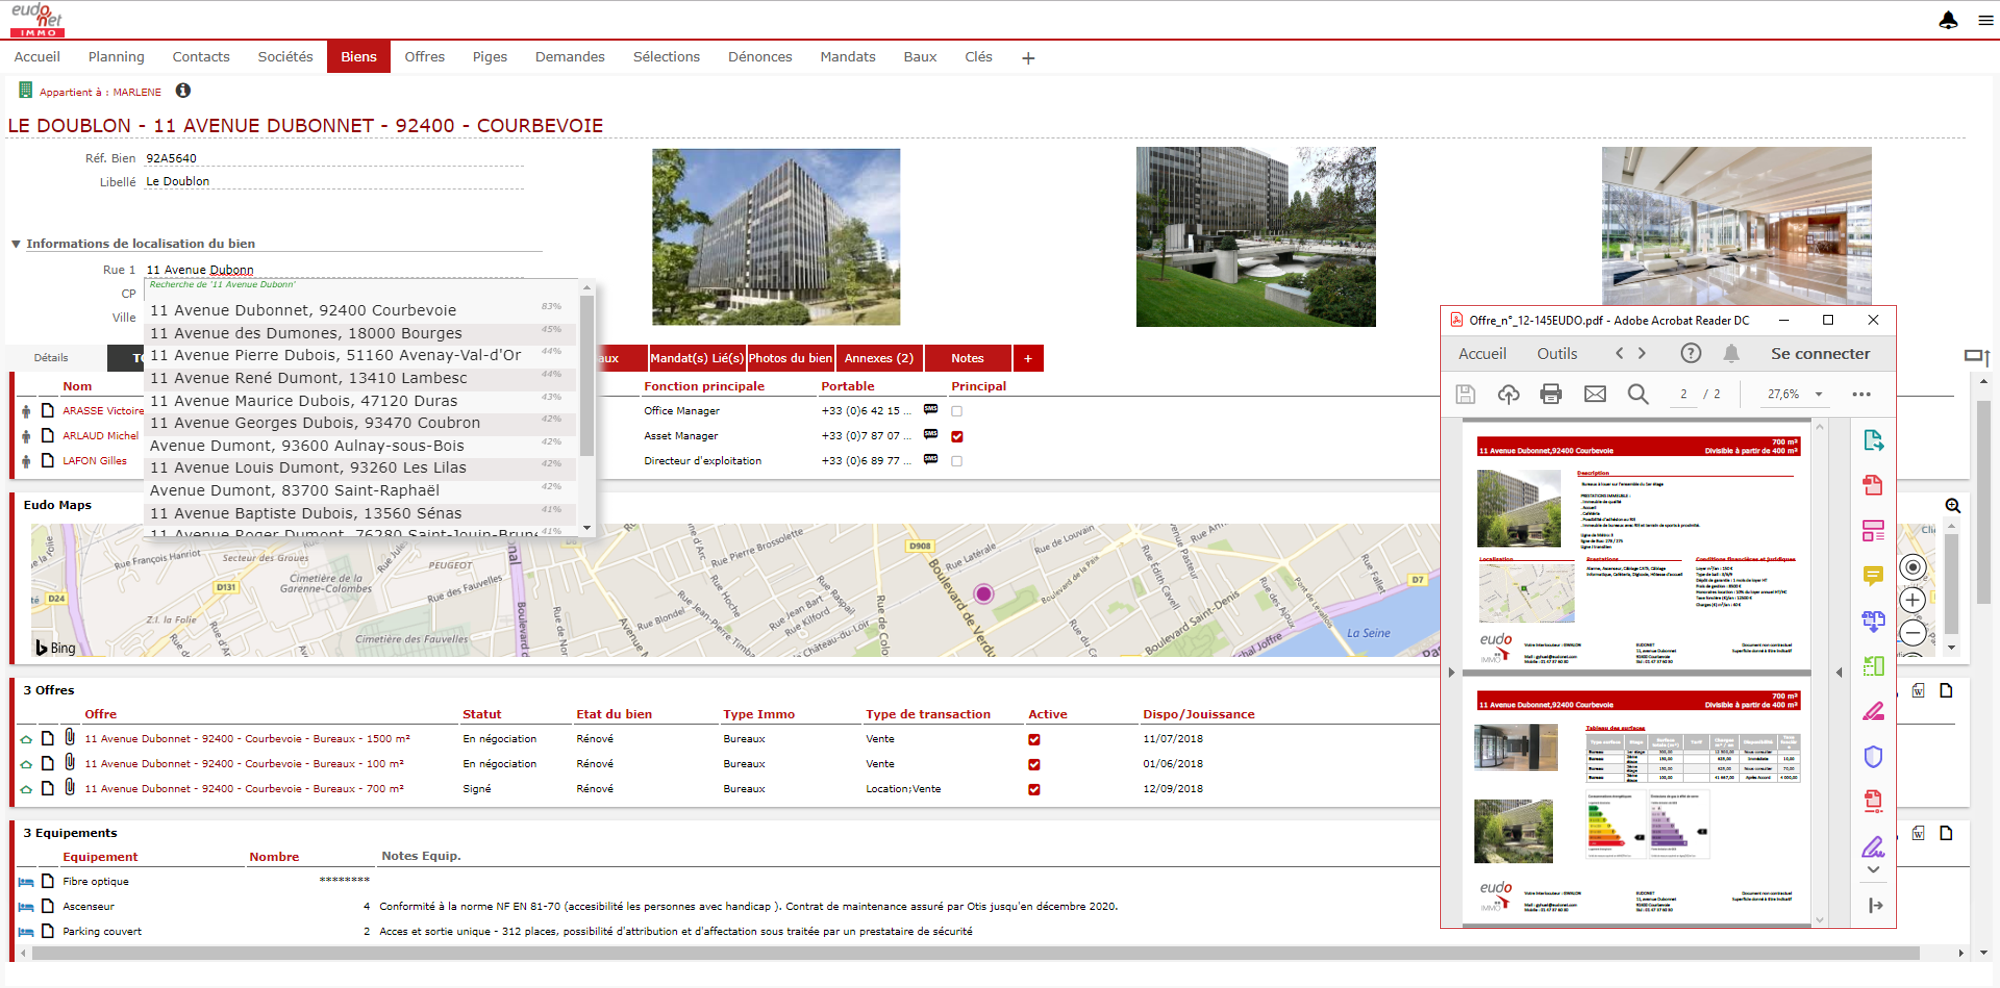
Task: Open the Planning menu tab
Action: pos(116,57)
